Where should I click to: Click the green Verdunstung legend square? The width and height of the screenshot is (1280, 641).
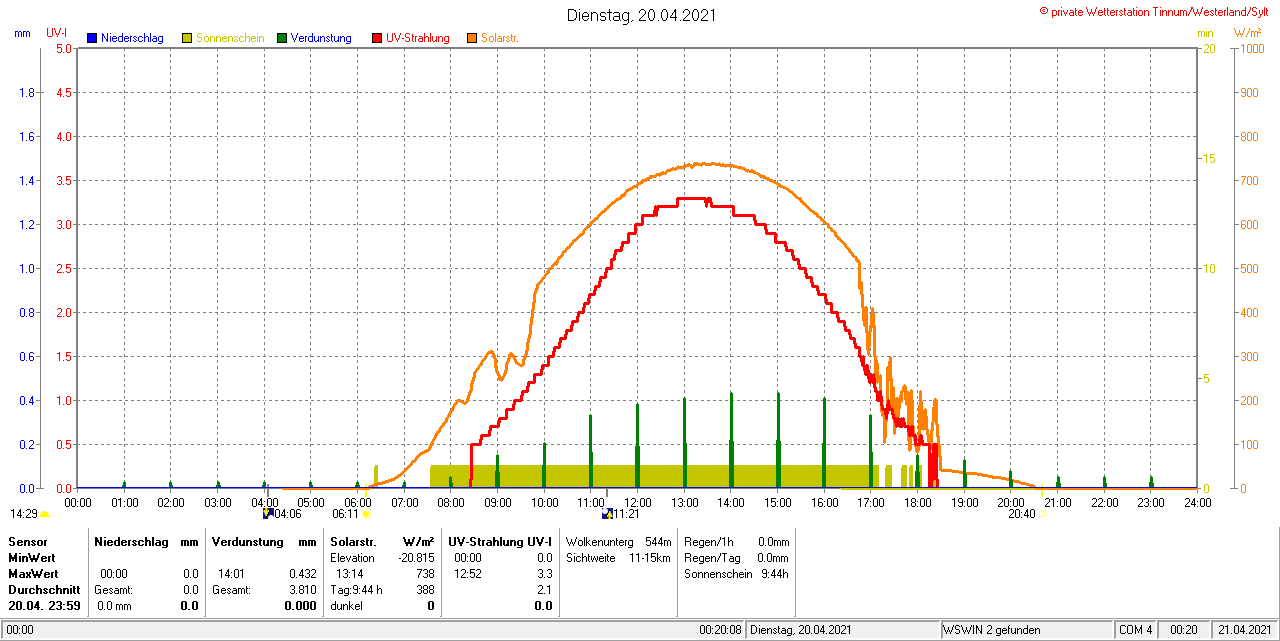(282, 38)
